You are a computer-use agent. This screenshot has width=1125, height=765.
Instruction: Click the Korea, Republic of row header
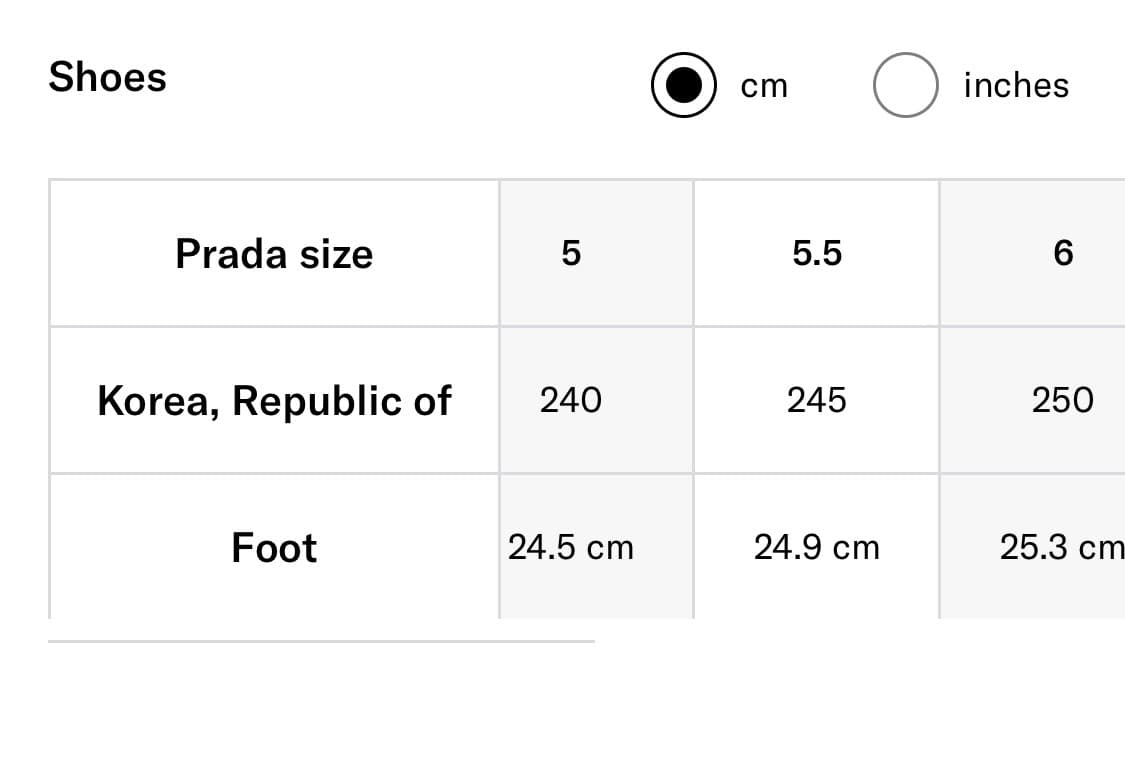click(x=274, y=400)
